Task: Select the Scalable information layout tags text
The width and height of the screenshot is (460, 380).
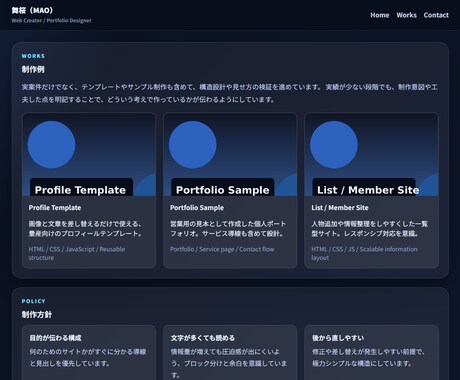Action: 364,253
